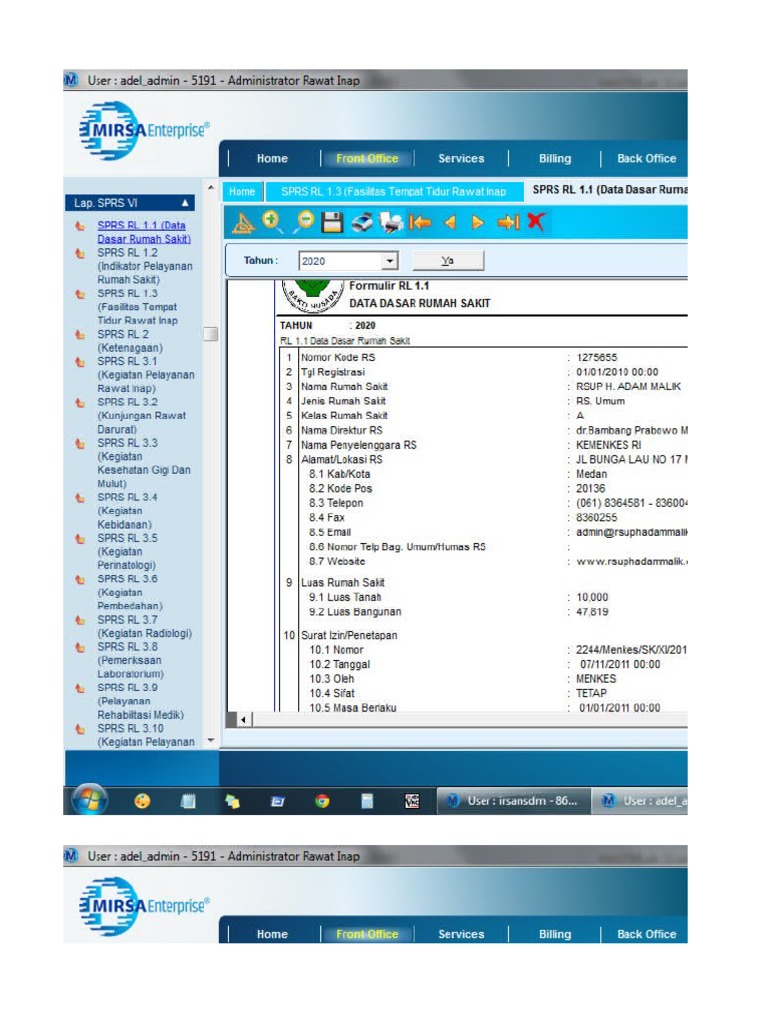Launch Paint from the taskbar palette icon
The height and width of the screenshot is (1024, 768).
click(142, 801)
